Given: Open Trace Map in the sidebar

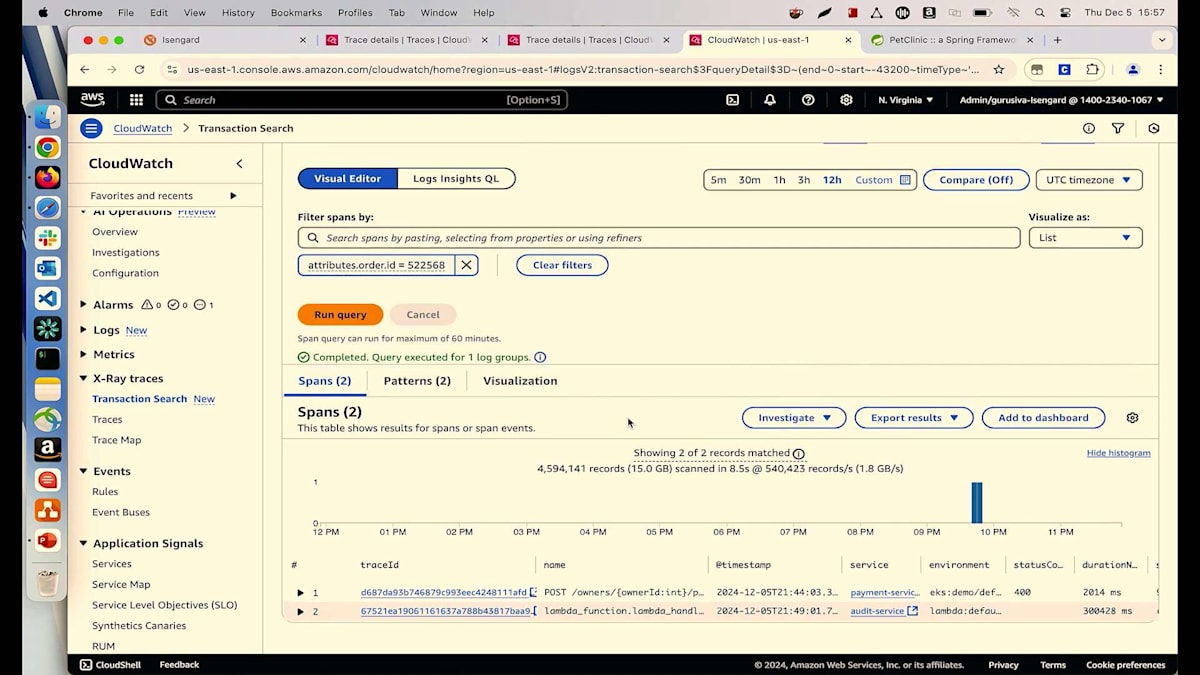Looking at the screenshot, I should (117, 440).
